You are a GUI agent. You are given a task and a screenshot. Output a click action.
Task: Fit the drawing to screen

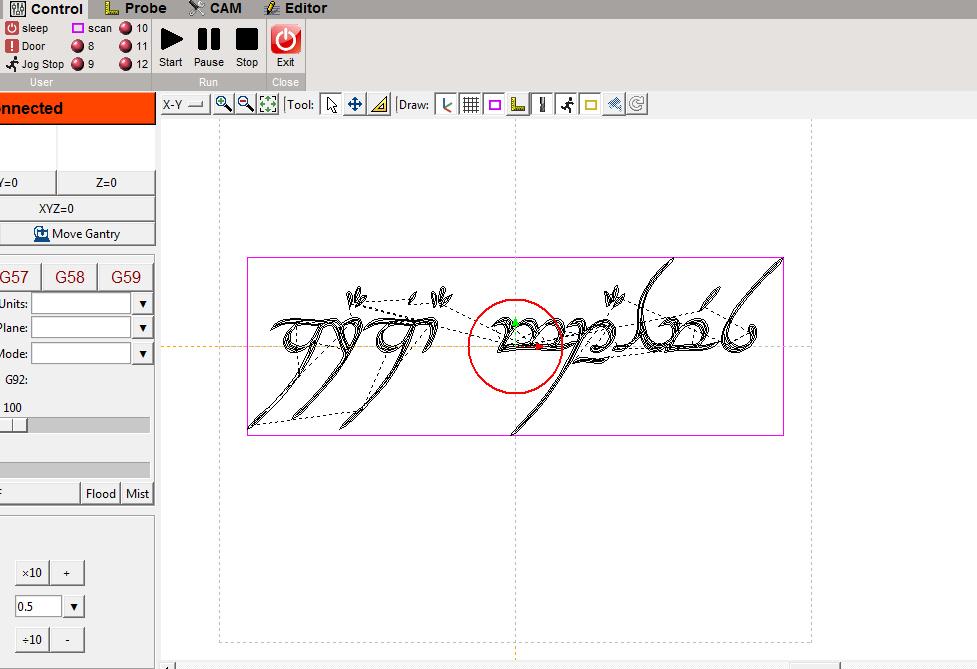pos(268,104)
